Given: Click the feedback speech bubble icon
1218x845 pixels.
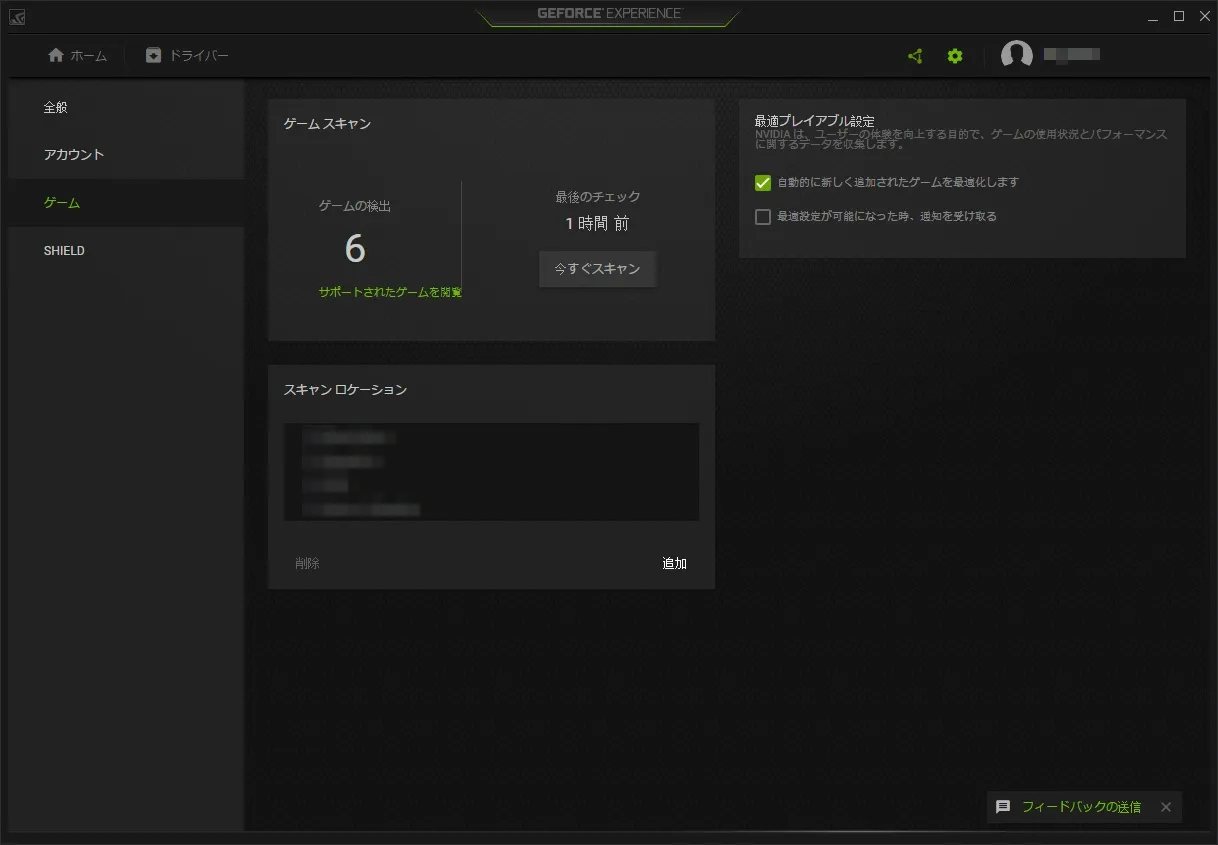Looking at the screenshot, I should [x=1003, y=807].
